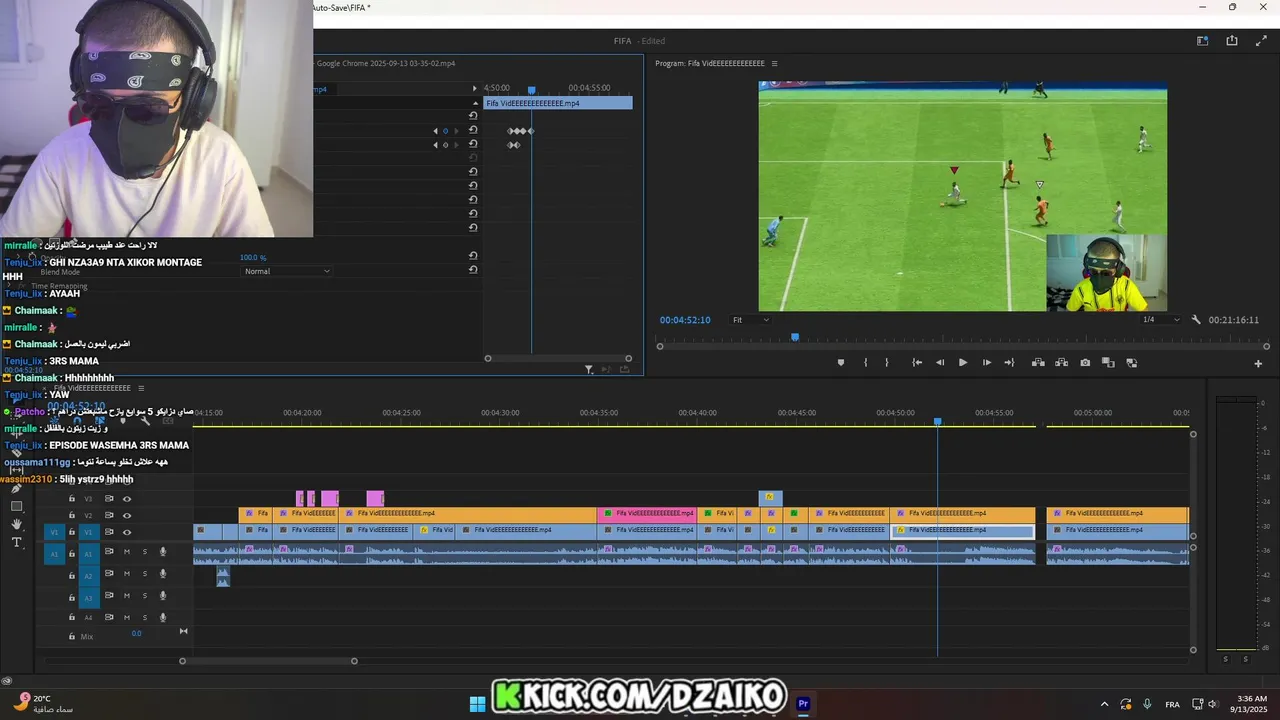Toggle the A1 source patch button

pos(54,553)
